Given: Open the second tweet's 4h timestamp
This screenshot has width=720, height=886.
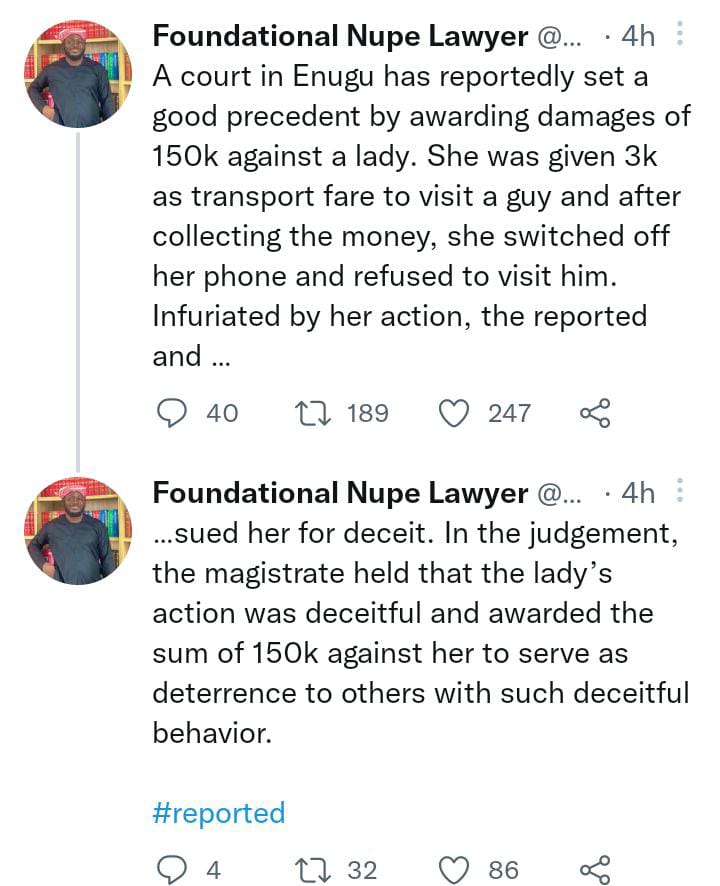Looking at the screenshot, I should pos(637,493).
